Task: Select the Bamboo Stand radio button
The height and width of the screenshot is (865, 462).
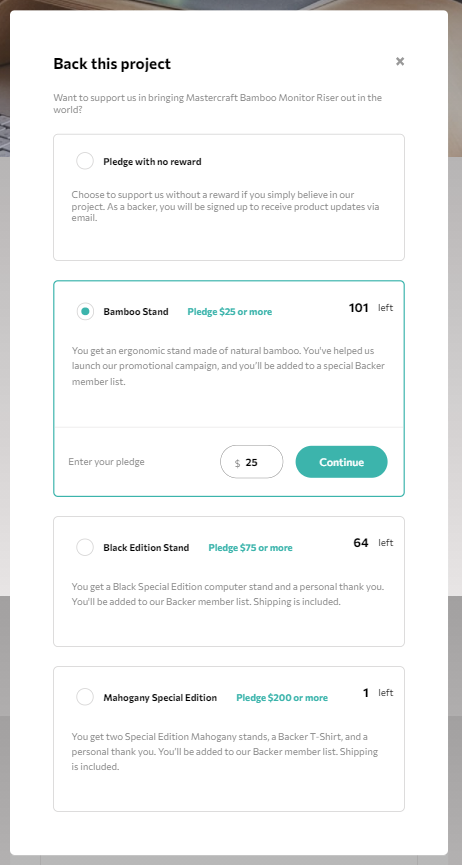Action: click(85, 311)
